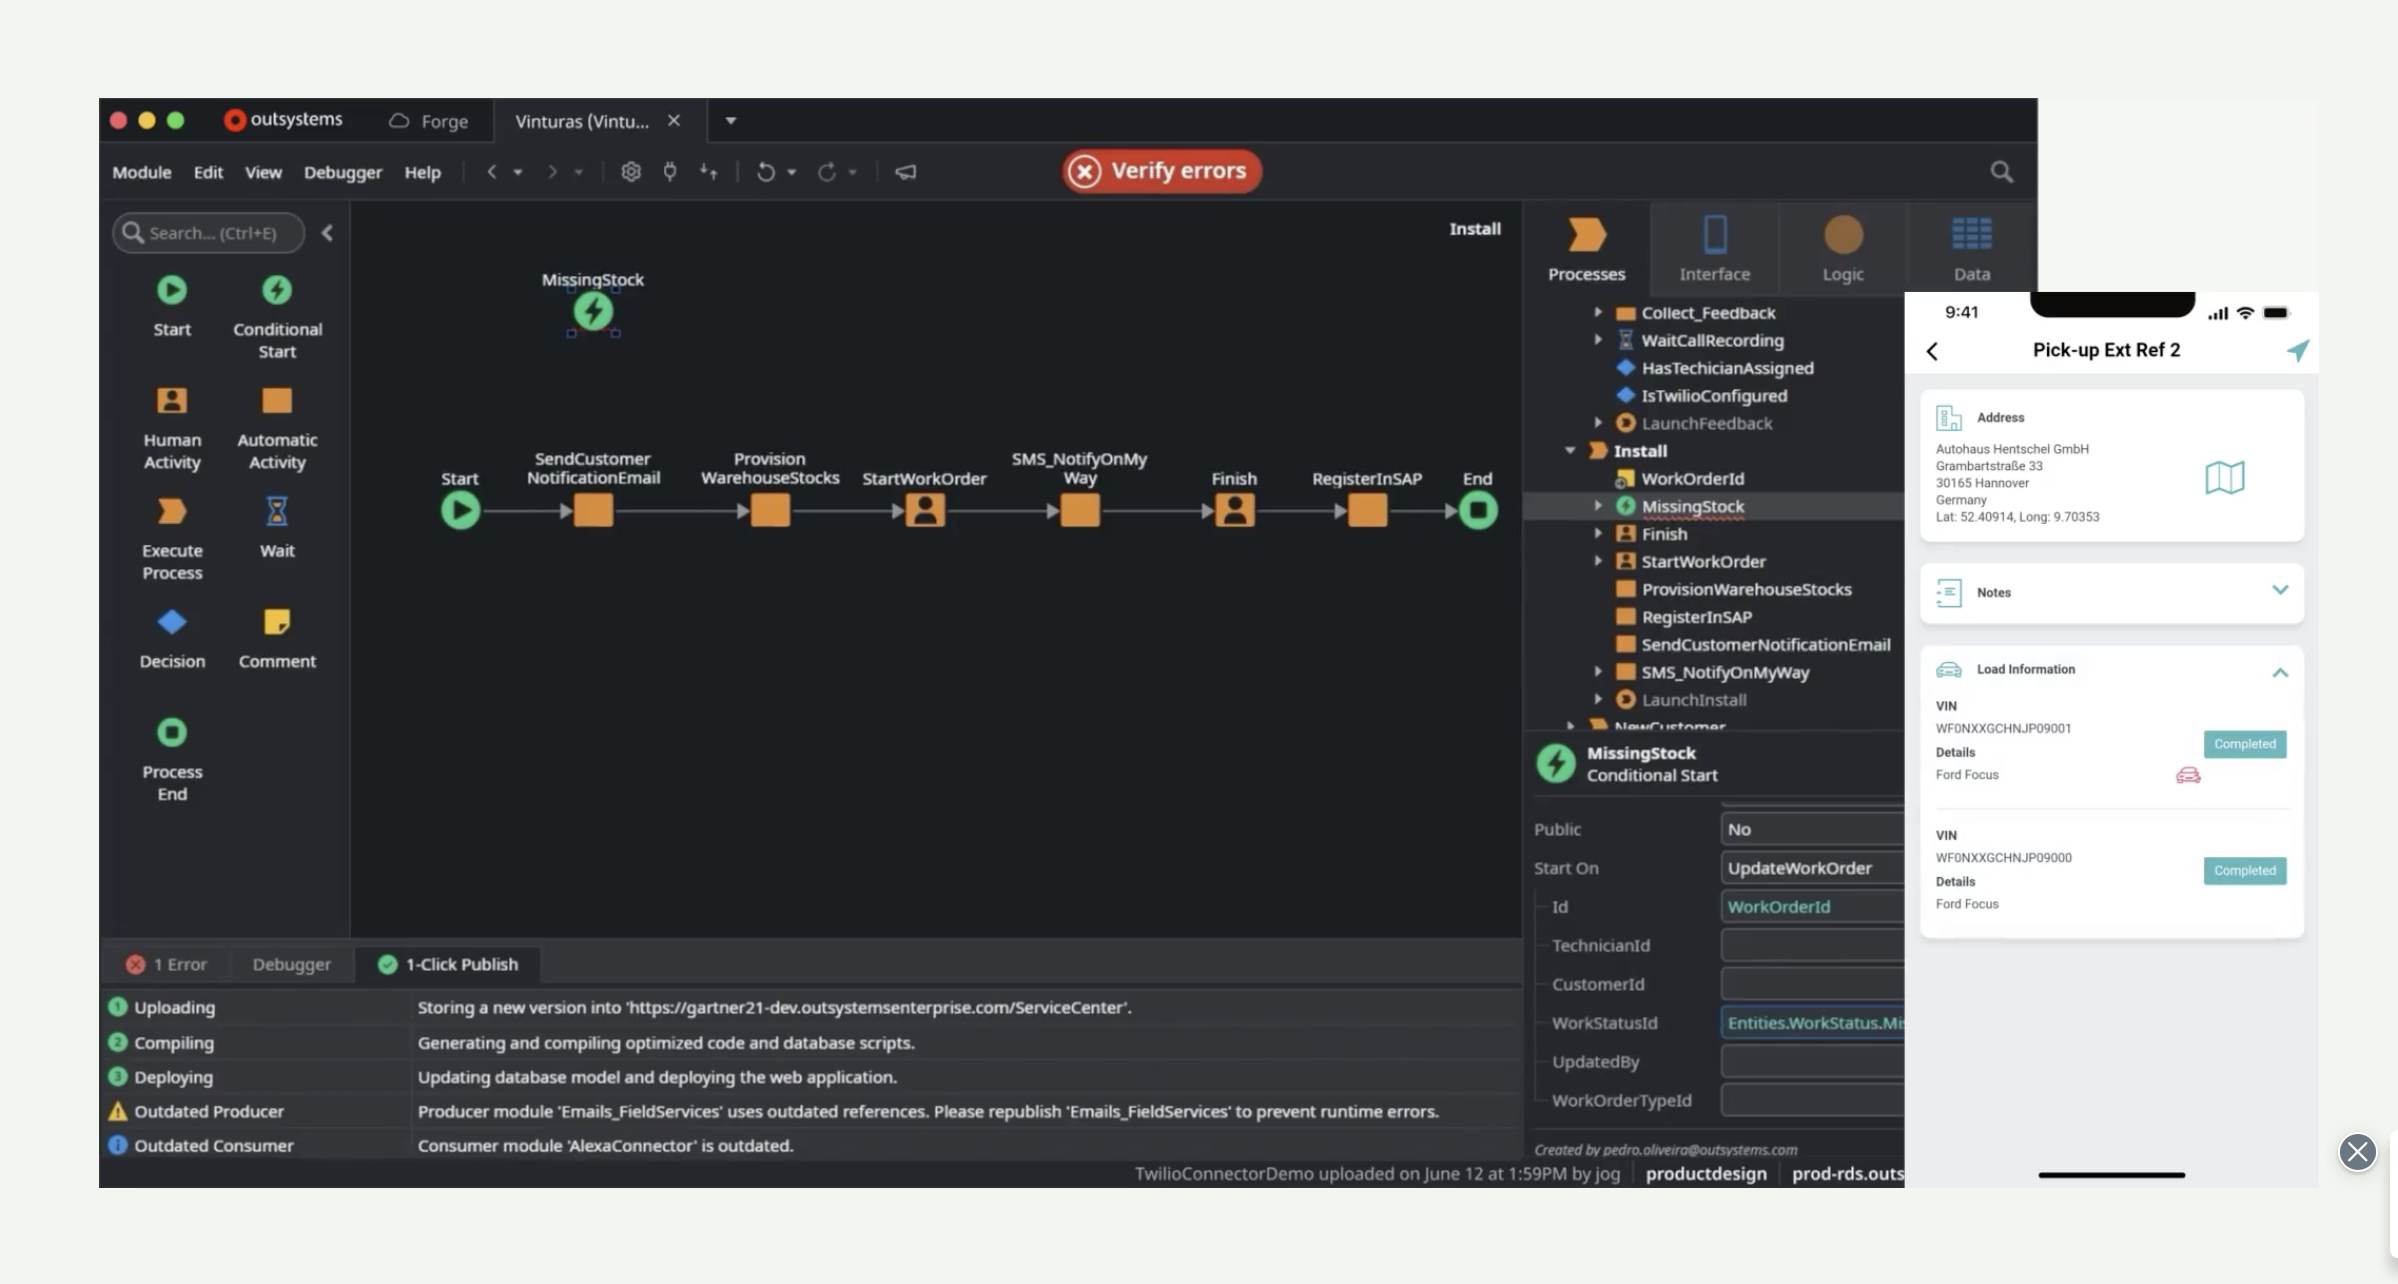The height and width of the screenshot is (1284, 2398).
Task: Open the Module menu
Action: [142, 172]
